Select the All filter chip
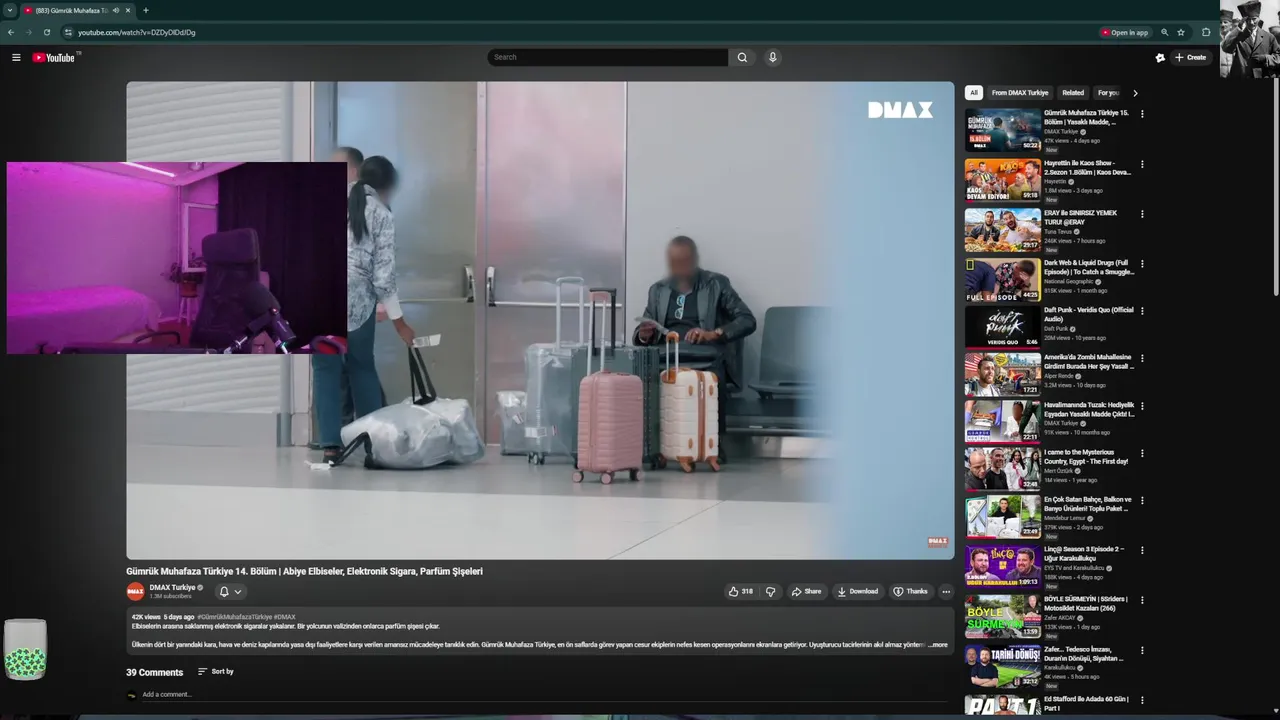This screenshot has width=1280, height=720. [973, 92]
